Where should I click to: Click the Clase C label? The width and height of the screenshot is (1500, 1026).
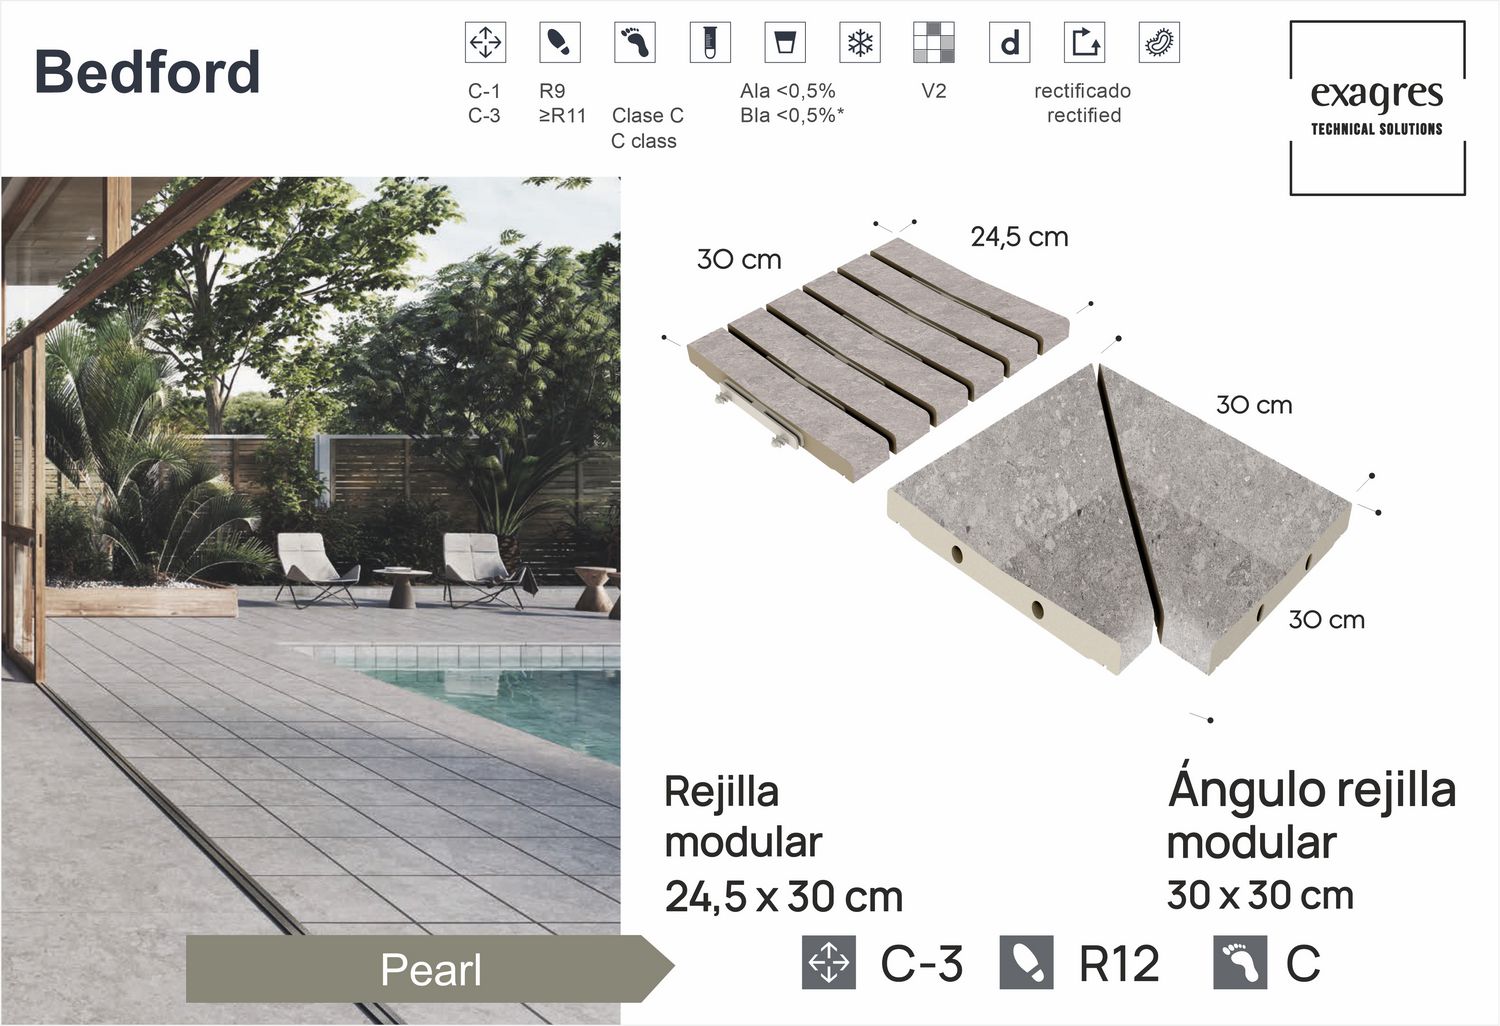648,116
